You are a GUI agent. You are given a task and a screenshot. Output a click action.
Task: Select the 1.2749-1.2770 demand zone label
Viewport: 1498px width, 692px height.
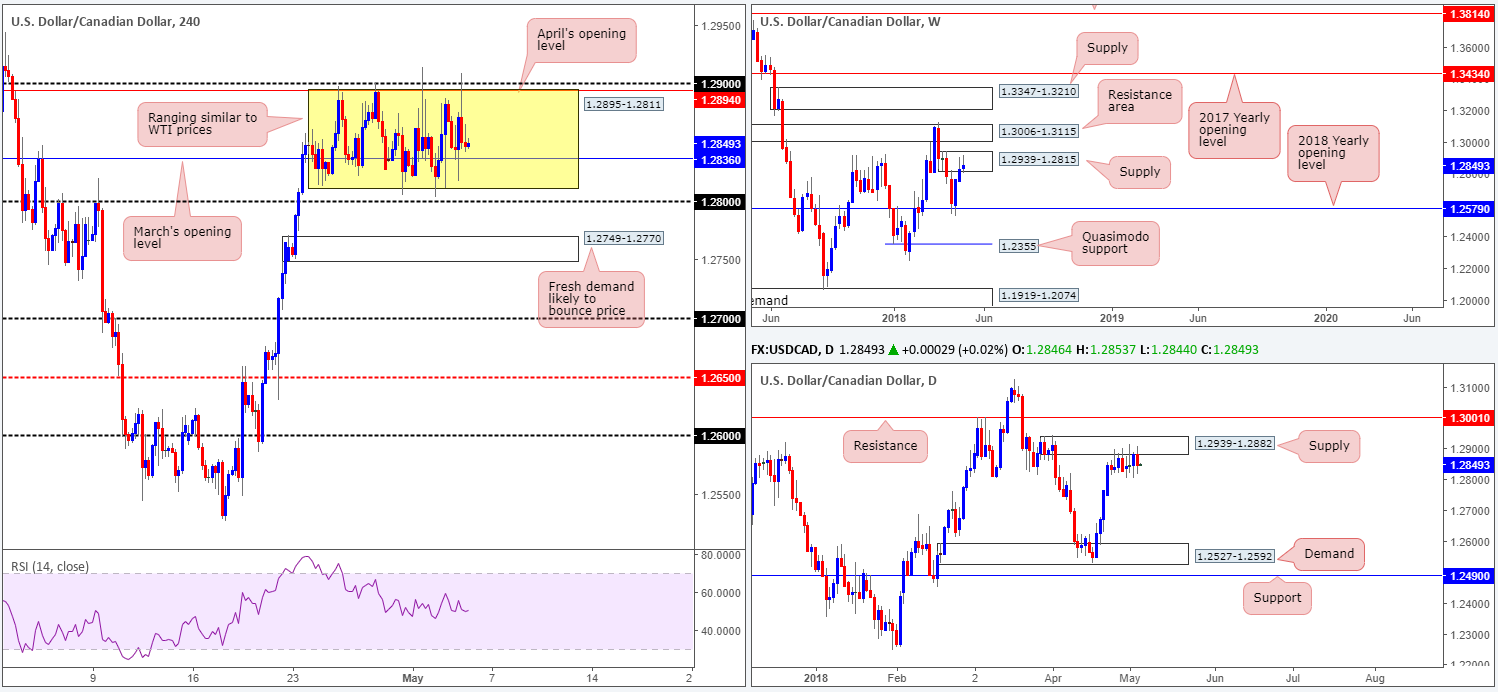(x=626, y=238)
